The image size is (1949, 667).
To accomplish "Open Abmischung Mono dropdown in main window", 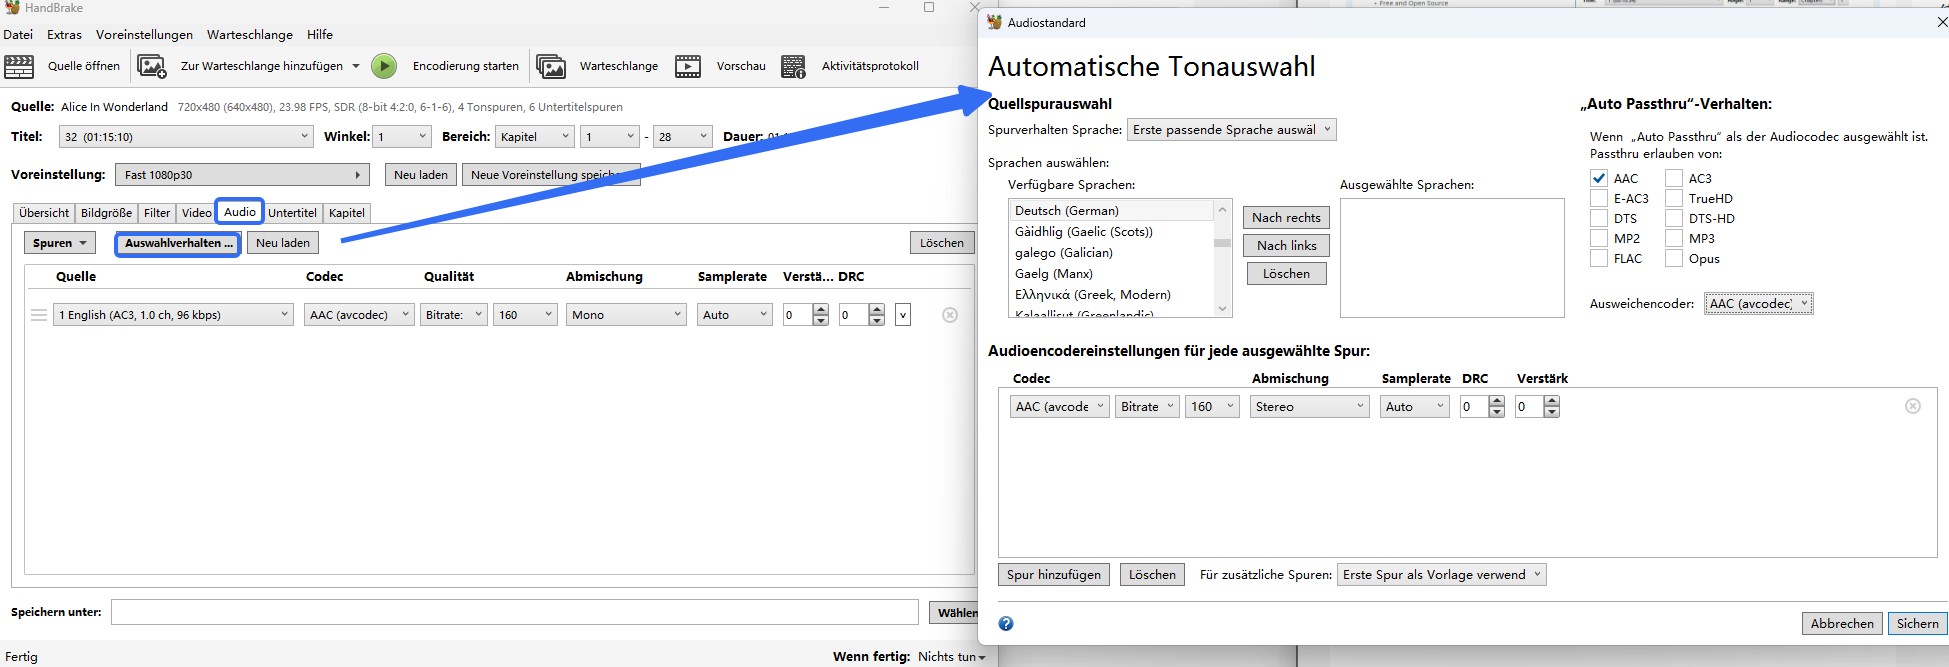I will click(x=626, y=315).
